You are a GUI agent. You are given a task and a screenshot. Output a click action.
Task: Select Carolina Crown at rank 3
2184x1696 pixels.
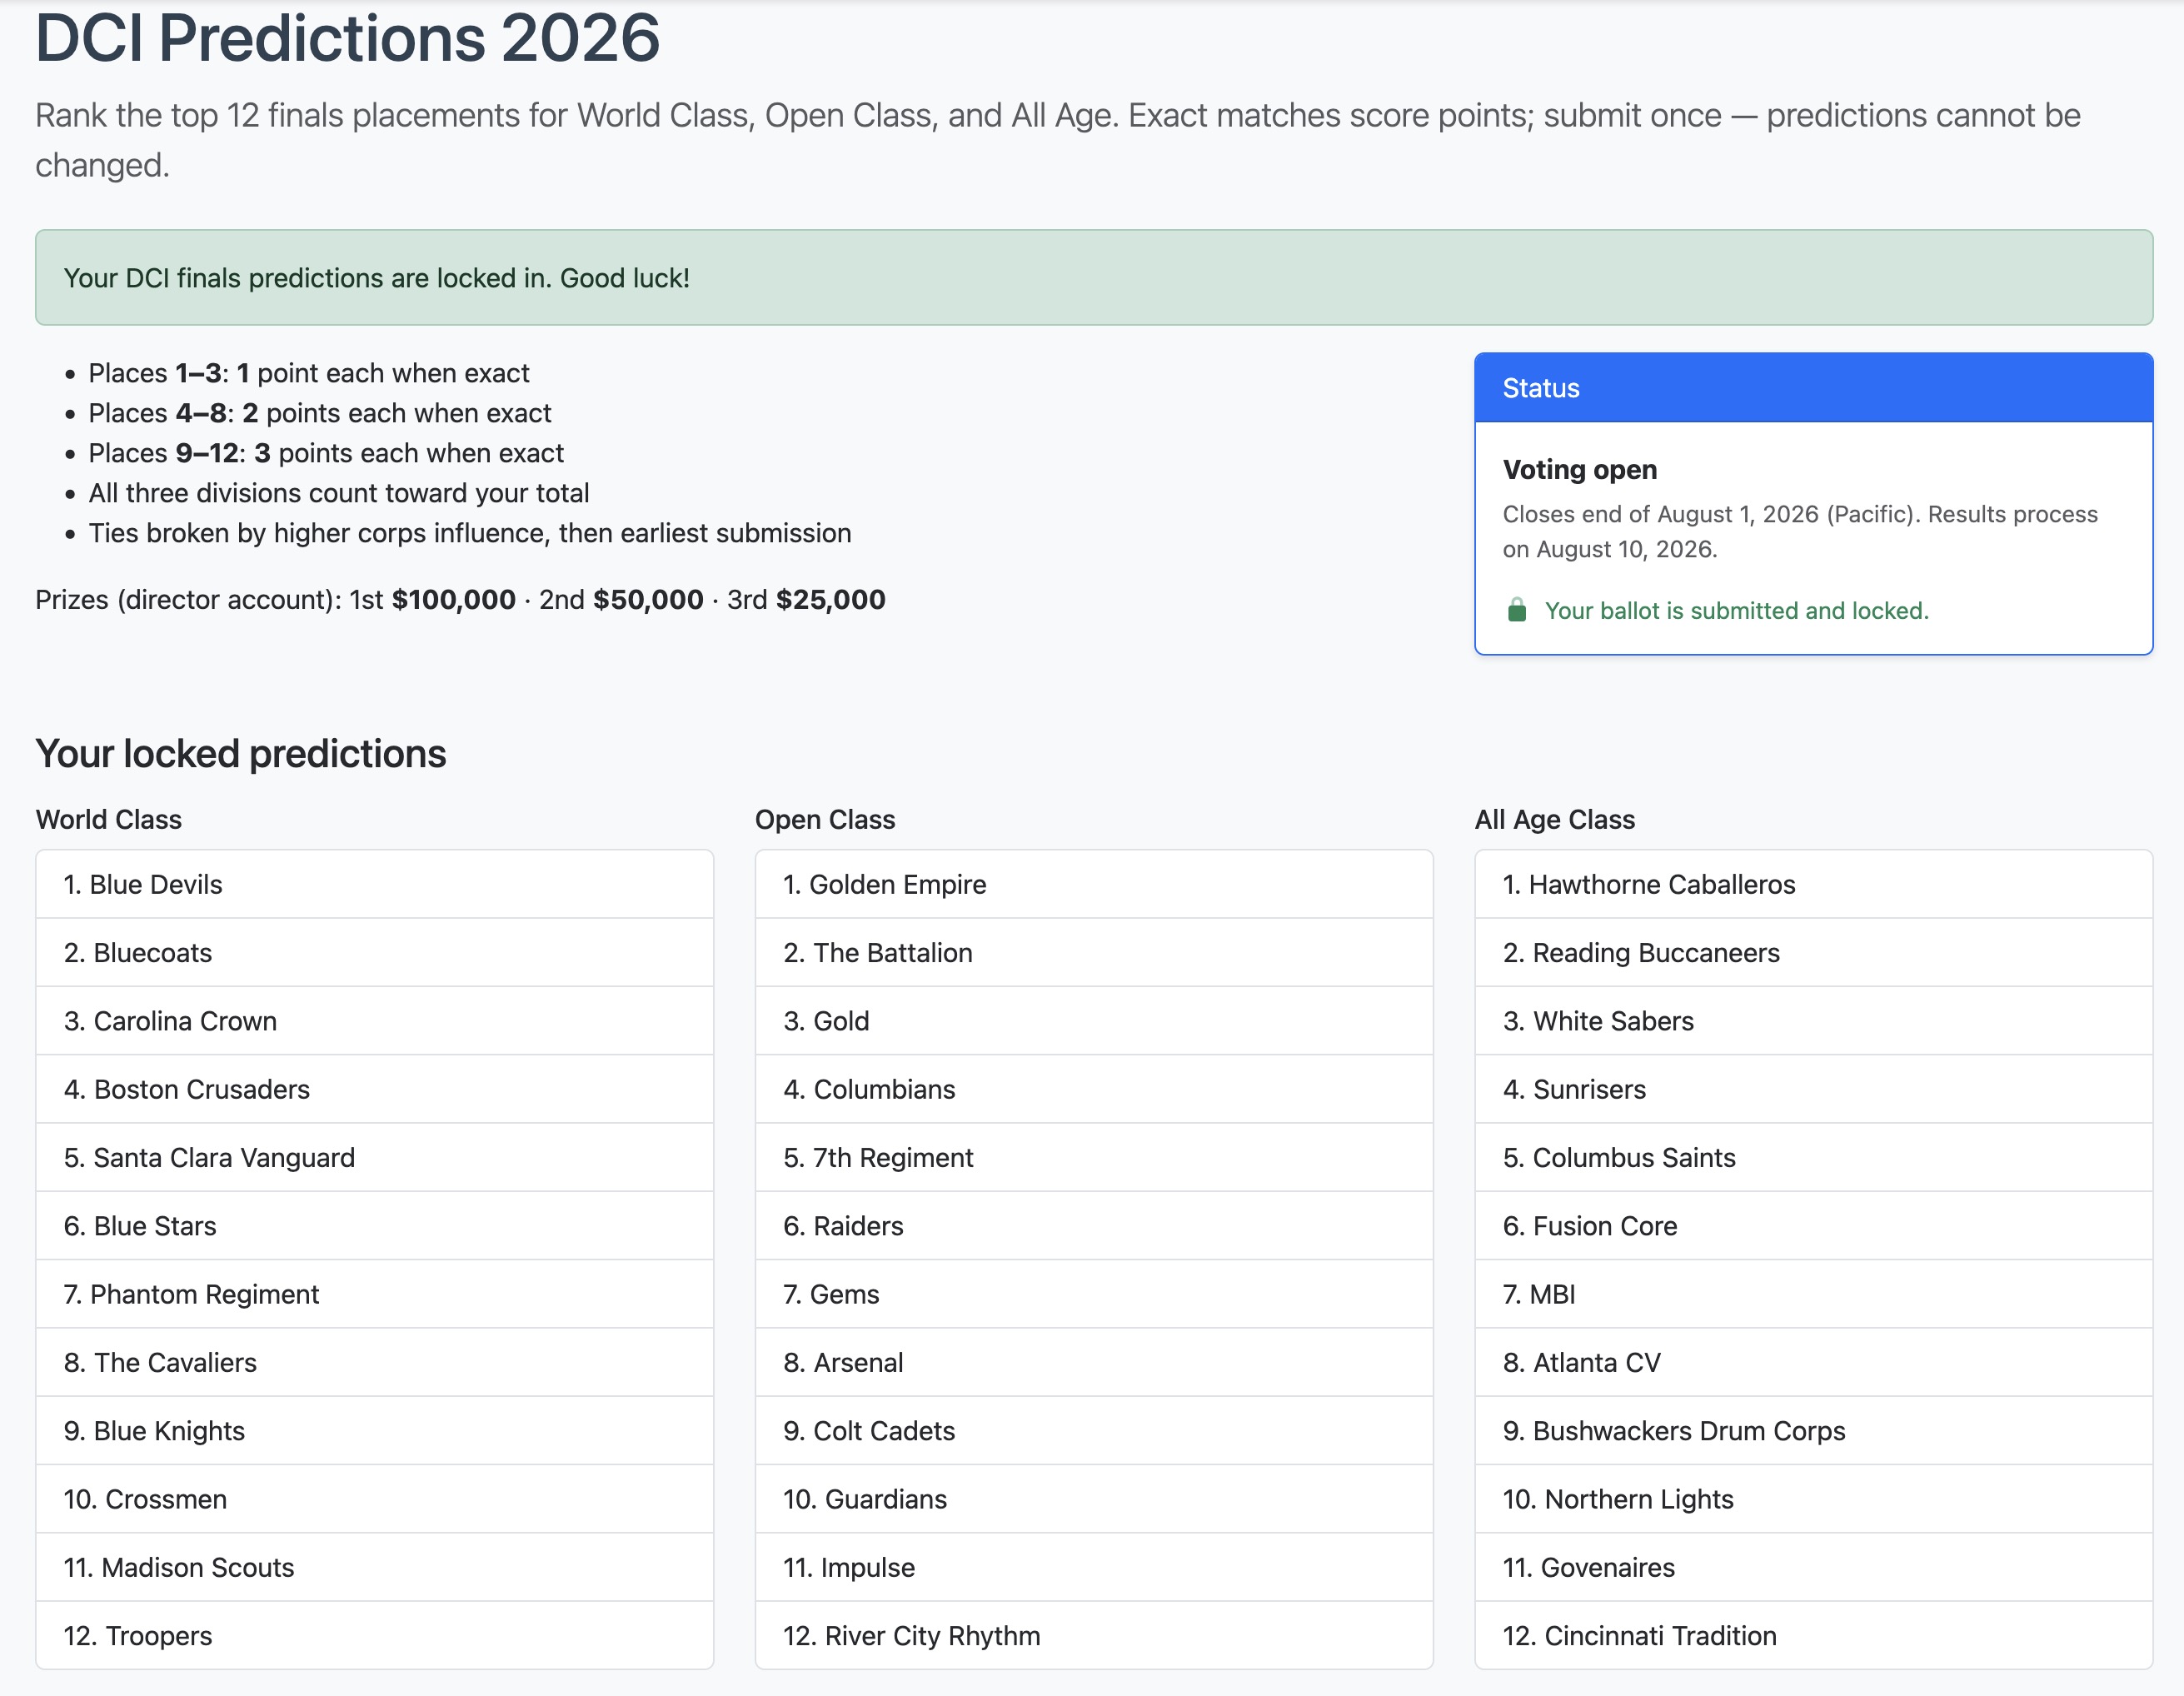(x=375, y=1020)
